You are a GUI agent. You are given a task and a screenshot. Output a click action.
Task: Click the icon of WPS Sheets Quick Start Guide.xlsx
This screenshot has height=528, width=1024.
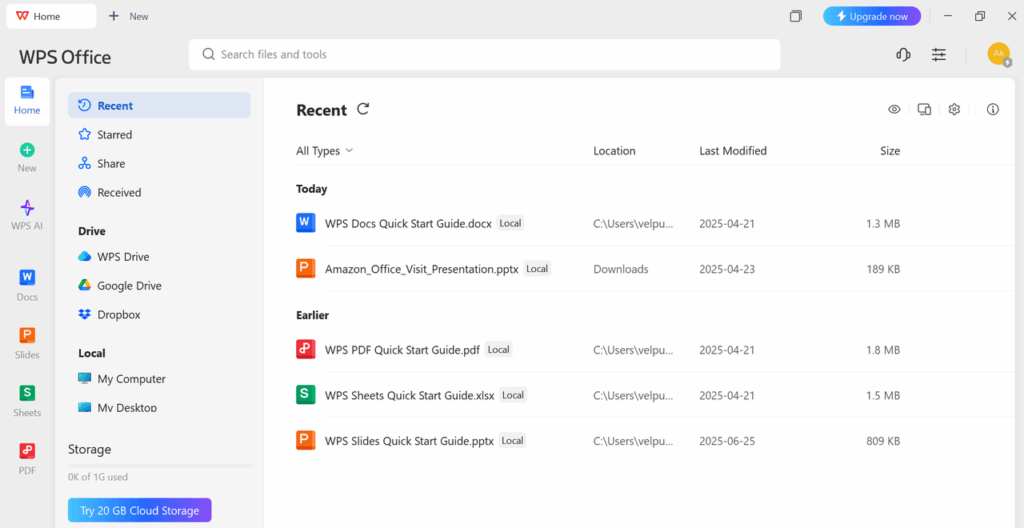pyautogui.click(x=306, y=395)
